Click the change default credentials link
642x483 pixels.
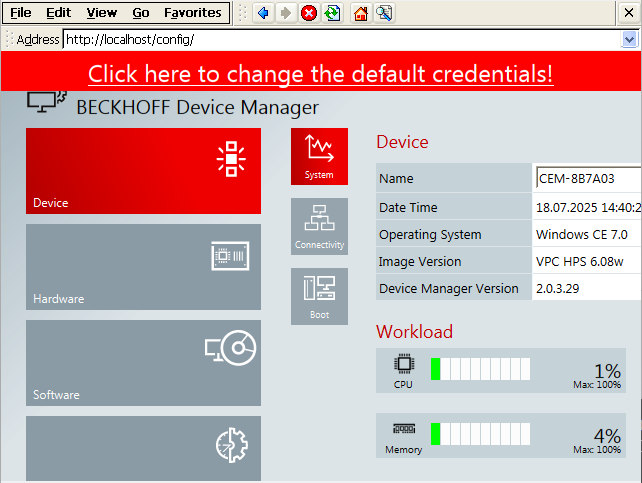click(x=321, y=74)
